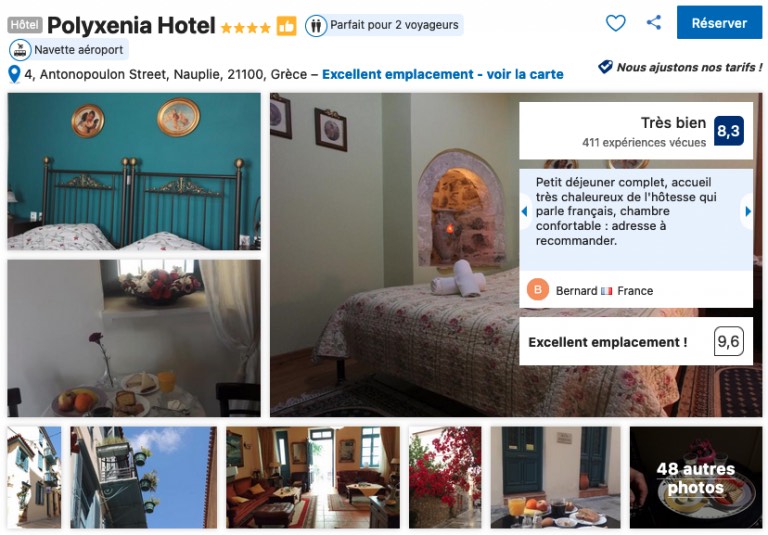768x535 pixels.
Task: Click the blue map pin icon
Action: coord(14,74)
